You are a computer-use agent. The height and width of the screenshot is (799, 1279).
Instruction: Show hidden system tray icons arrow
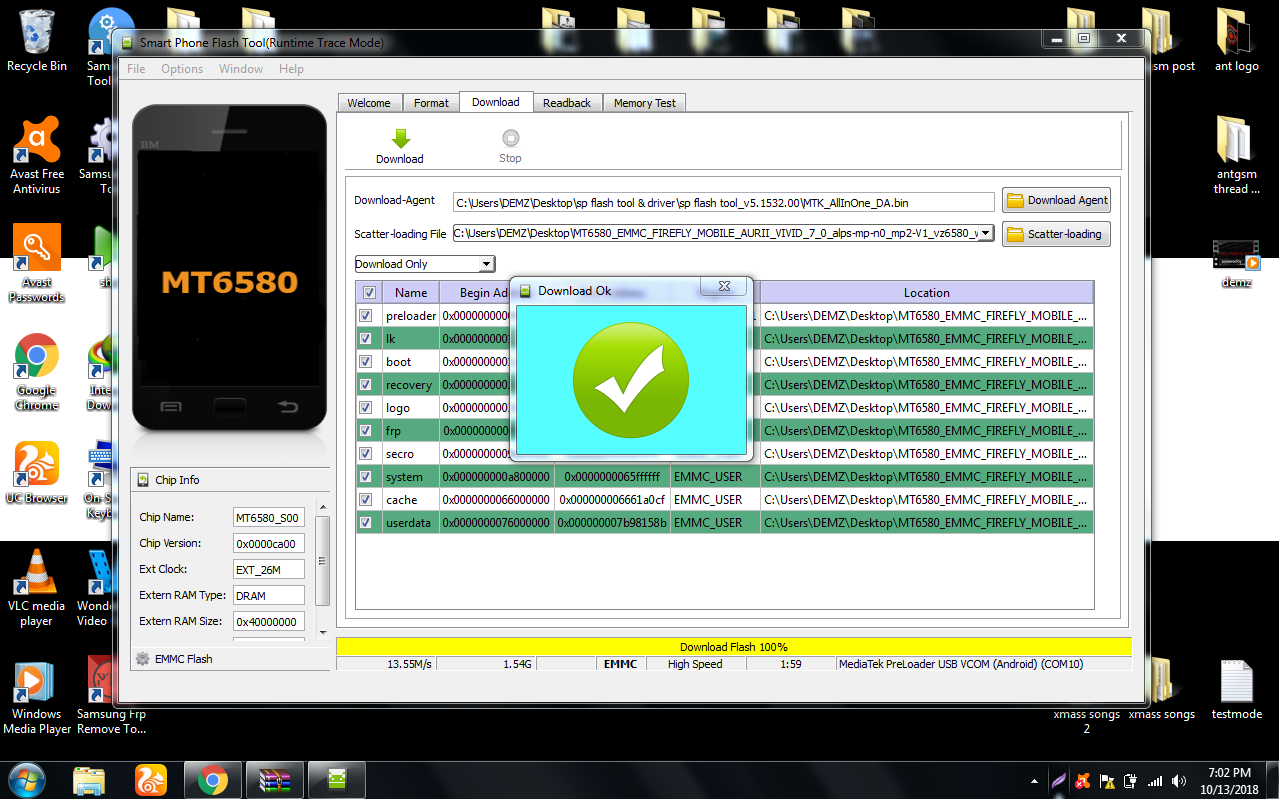1035,781
